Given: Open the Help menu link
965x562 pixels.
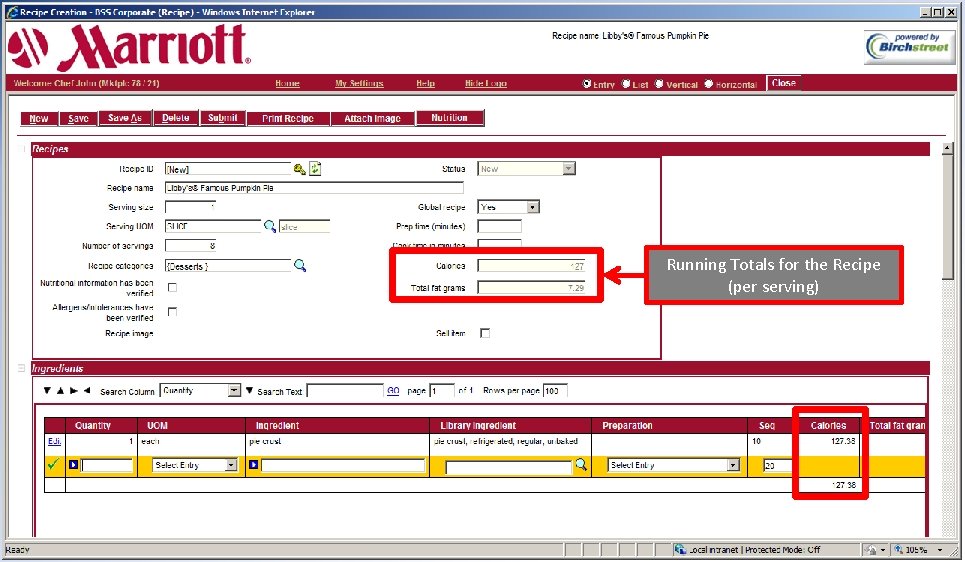Looking at the screenshot, I should click(425, 83).
